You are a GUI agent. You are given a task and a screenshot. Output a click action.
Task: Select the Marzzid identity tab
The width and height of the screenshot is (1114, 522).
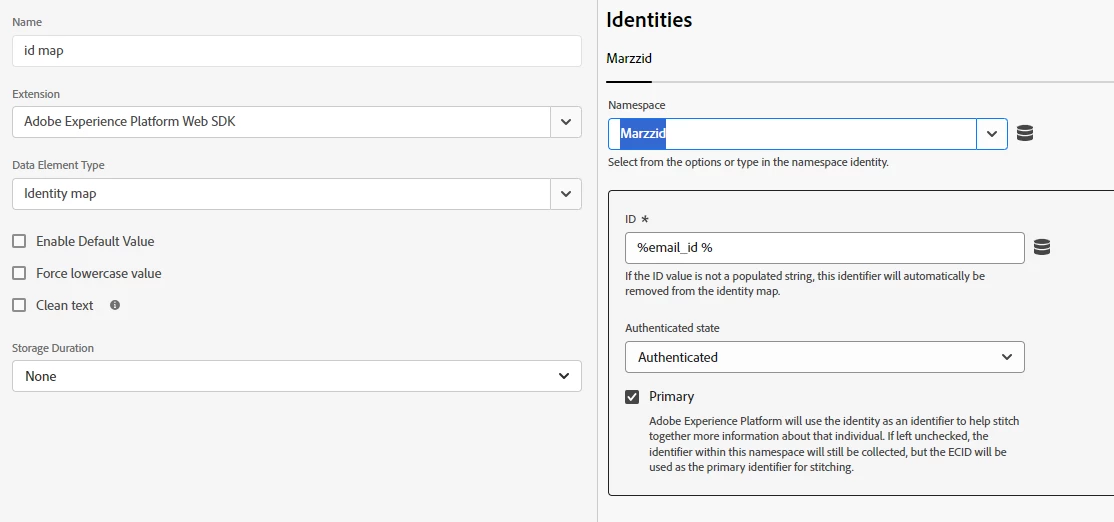coord(629,59)
